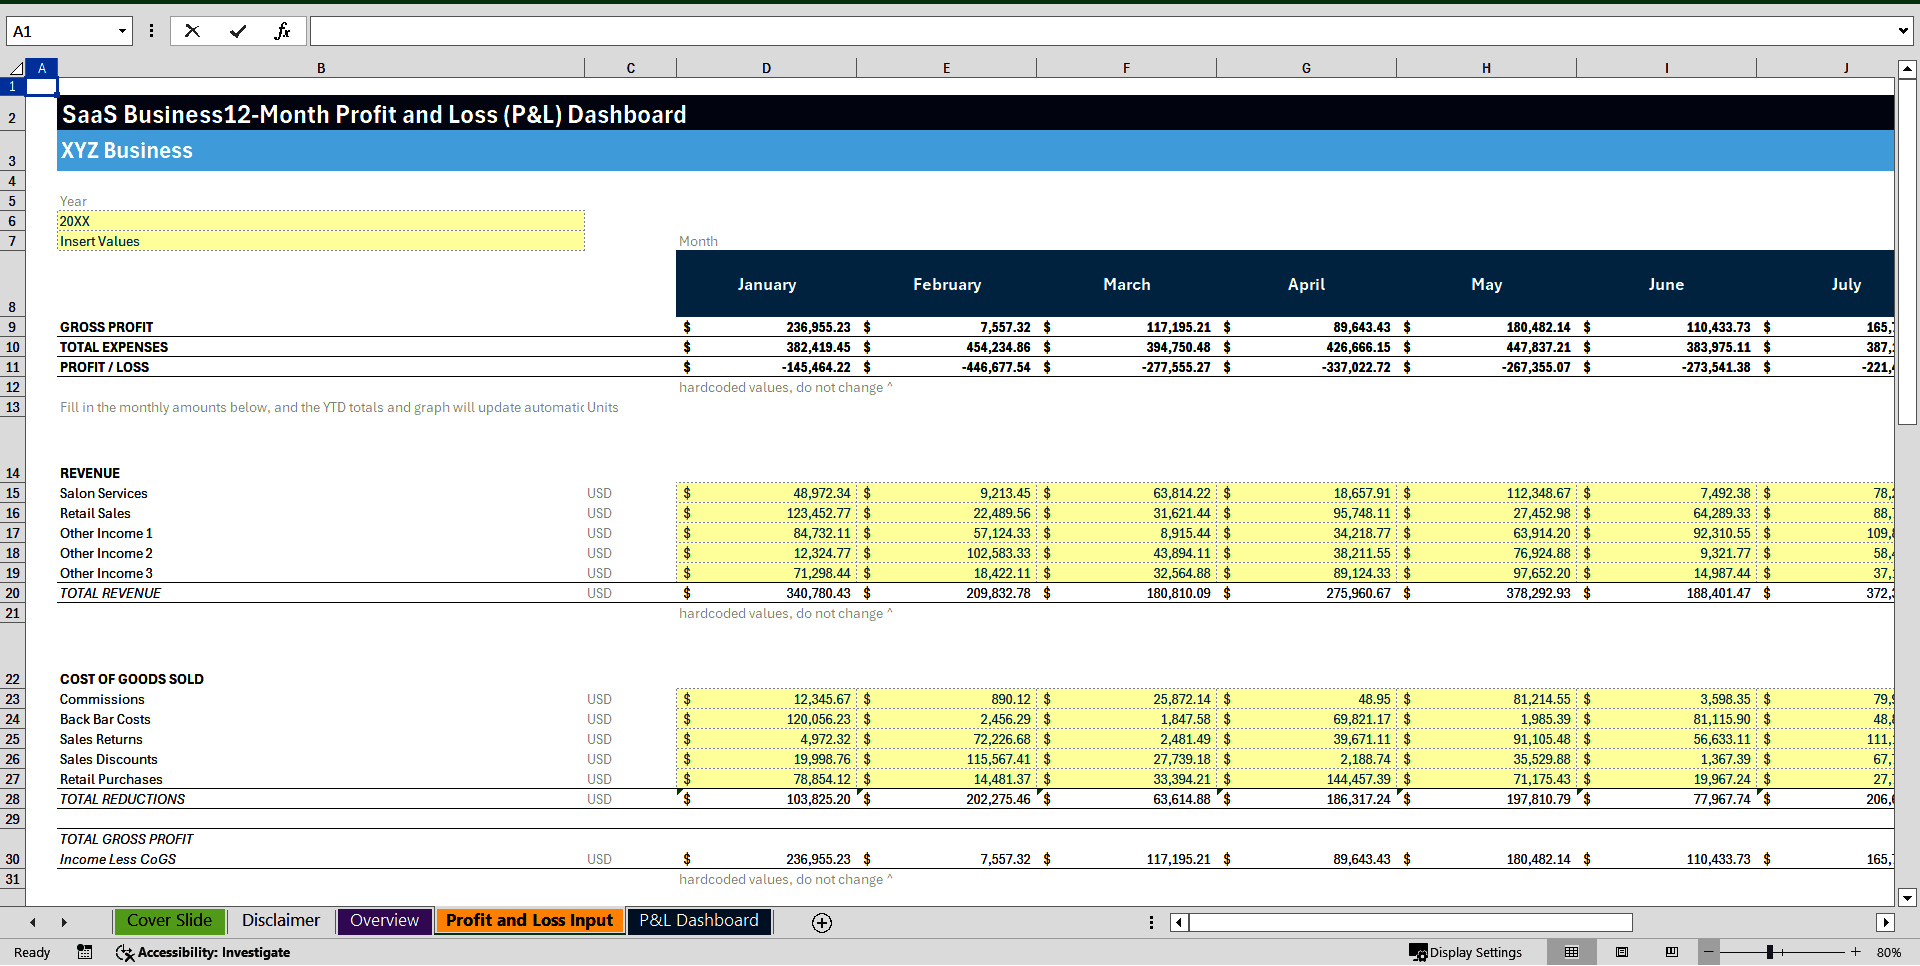The height and width of the screenshot is (966, 1920).
Task: Select the Normal view icon
Action: [1572, 952]
